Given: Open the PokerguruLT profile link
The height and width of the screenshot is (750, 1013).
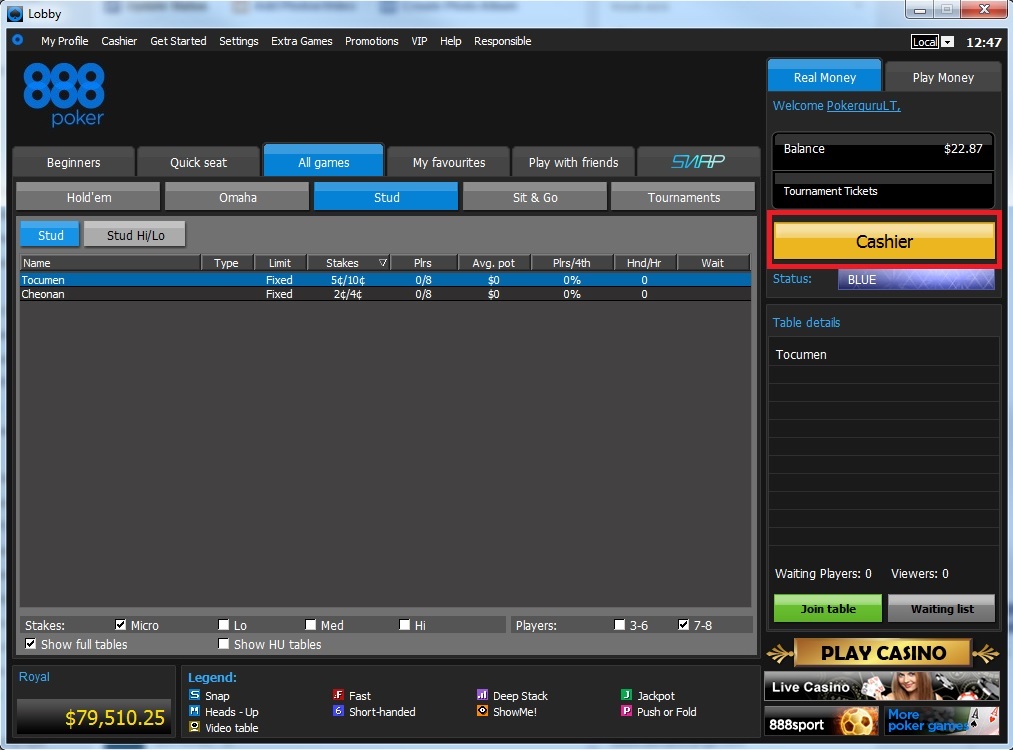Looking at the screenshot, I should coord(863,105).
